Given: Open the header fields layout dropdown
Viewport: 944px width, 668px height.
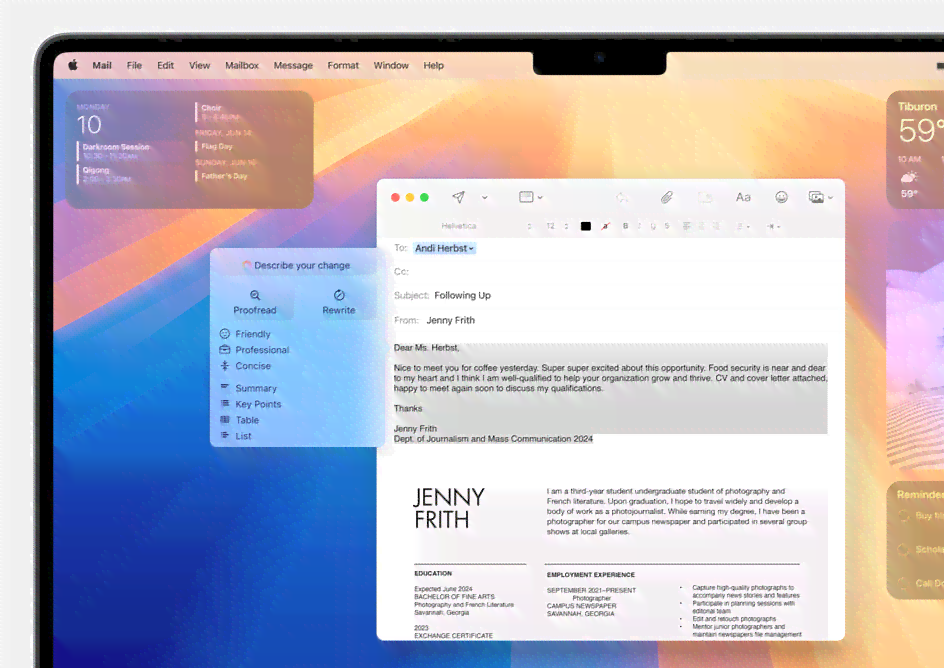Looking at the screenshot, I should 530,197.
